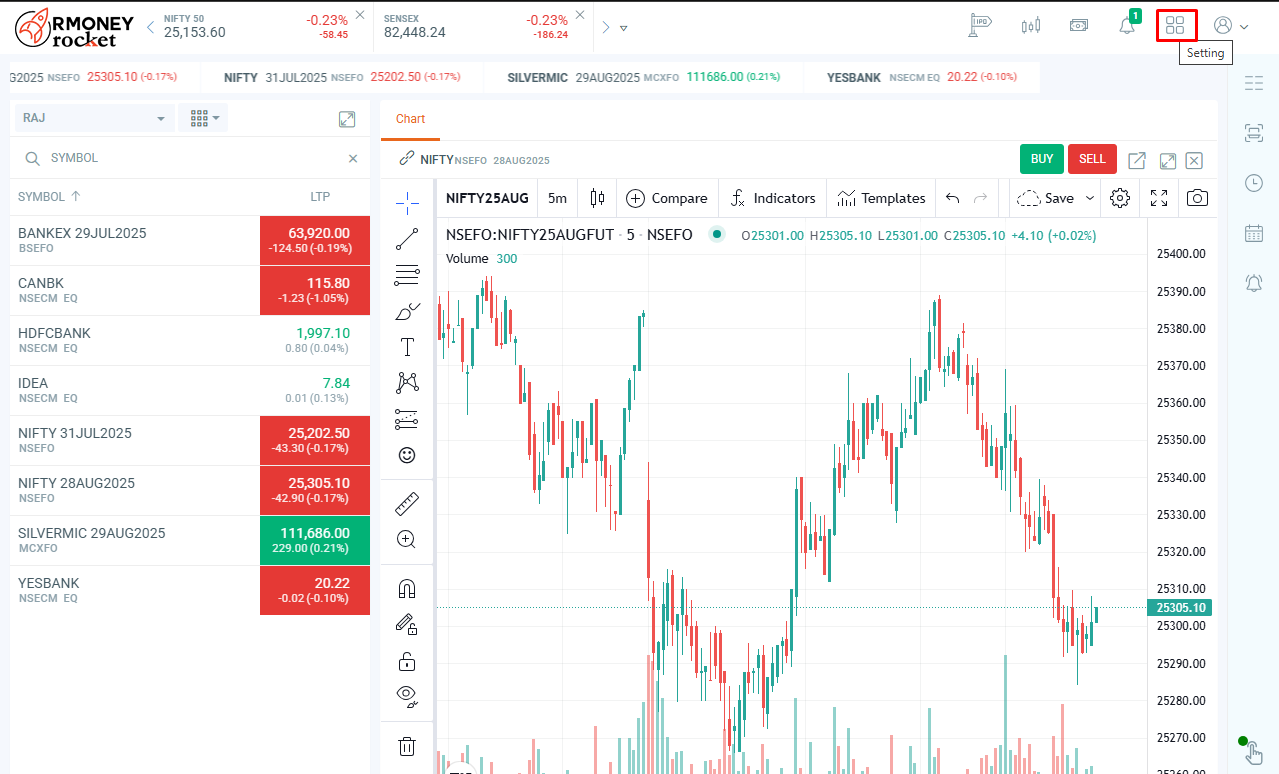Select the brush drawing tool
Viewport: 1279px width, 774px height.
coord(407,311)
